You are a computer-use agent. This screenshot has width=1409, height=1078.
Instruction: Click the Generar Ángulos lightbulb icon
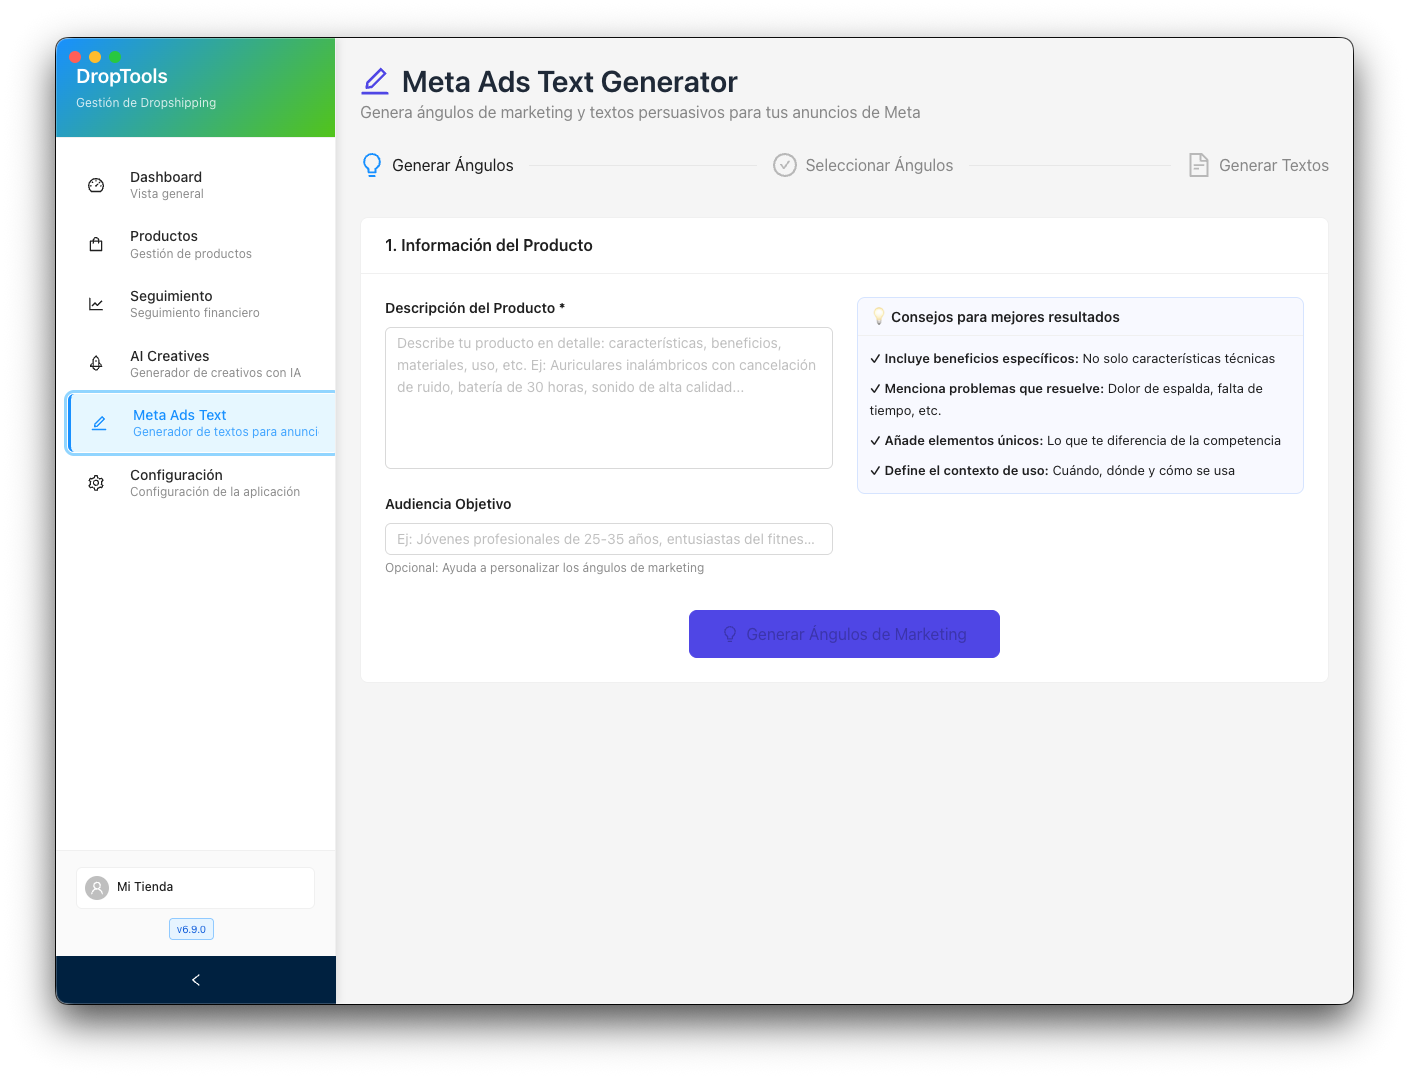click(x=372, y=165)
